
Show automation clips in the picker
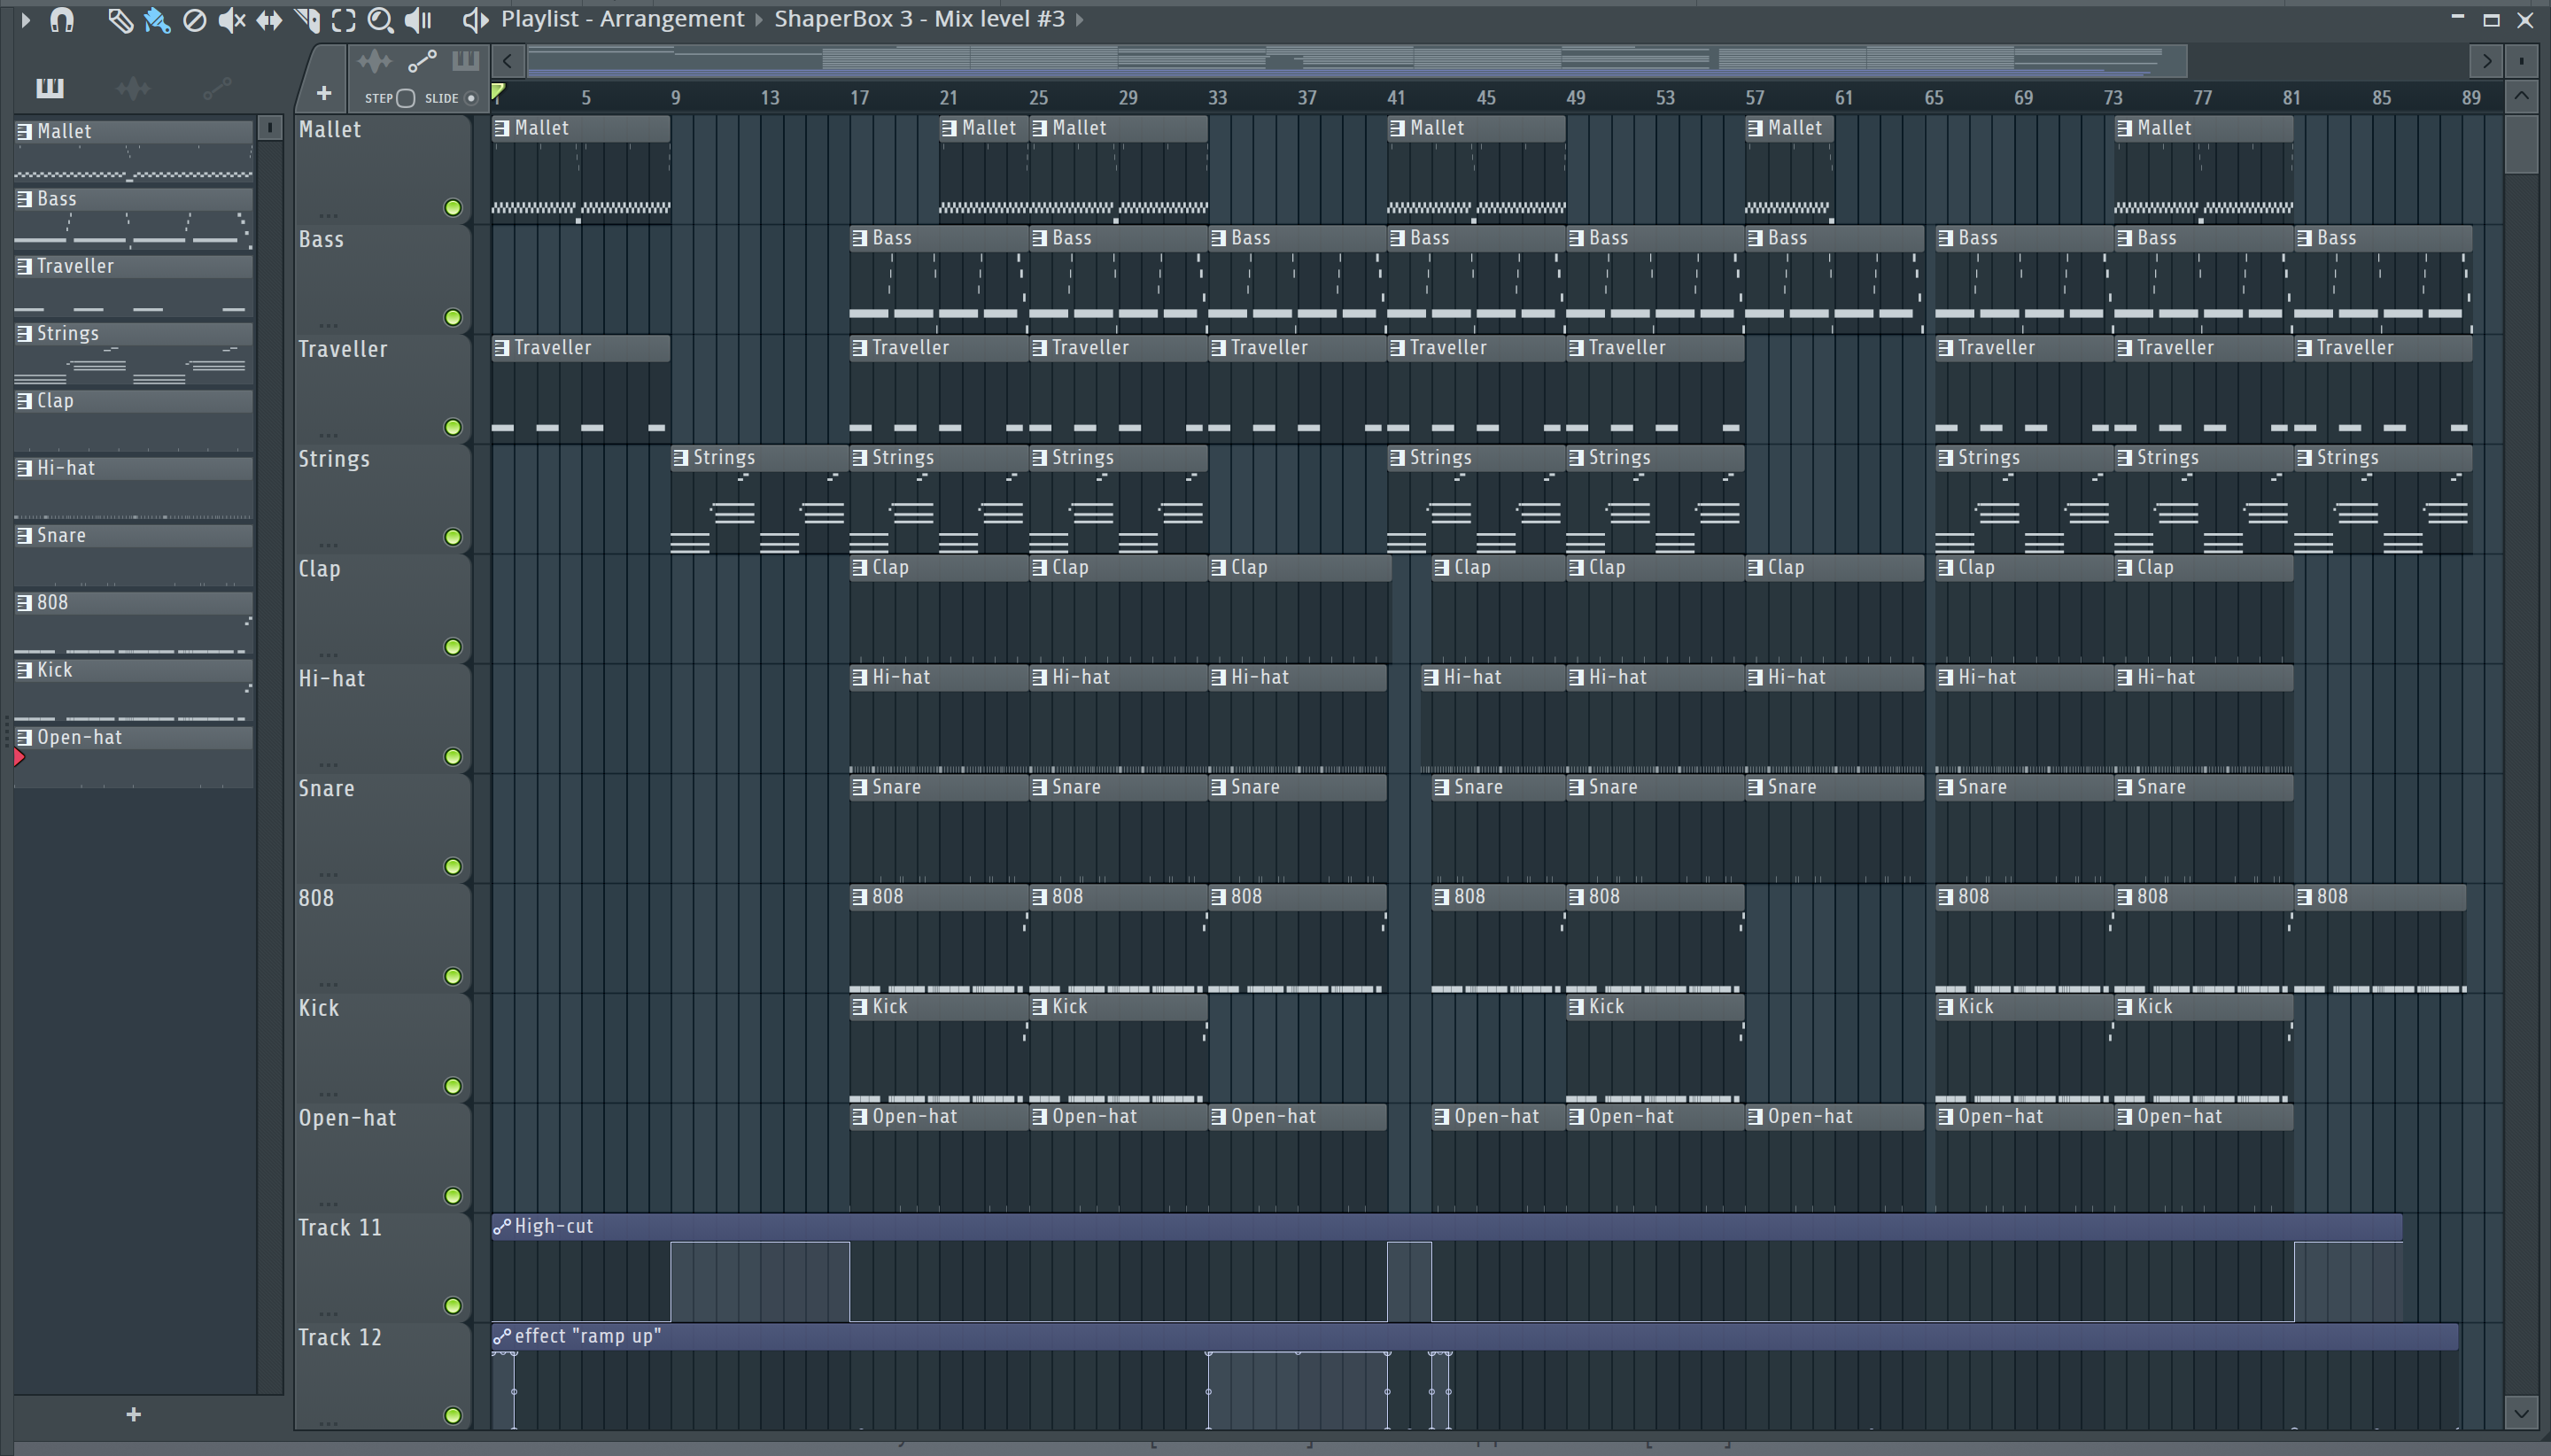pos(217,89)
